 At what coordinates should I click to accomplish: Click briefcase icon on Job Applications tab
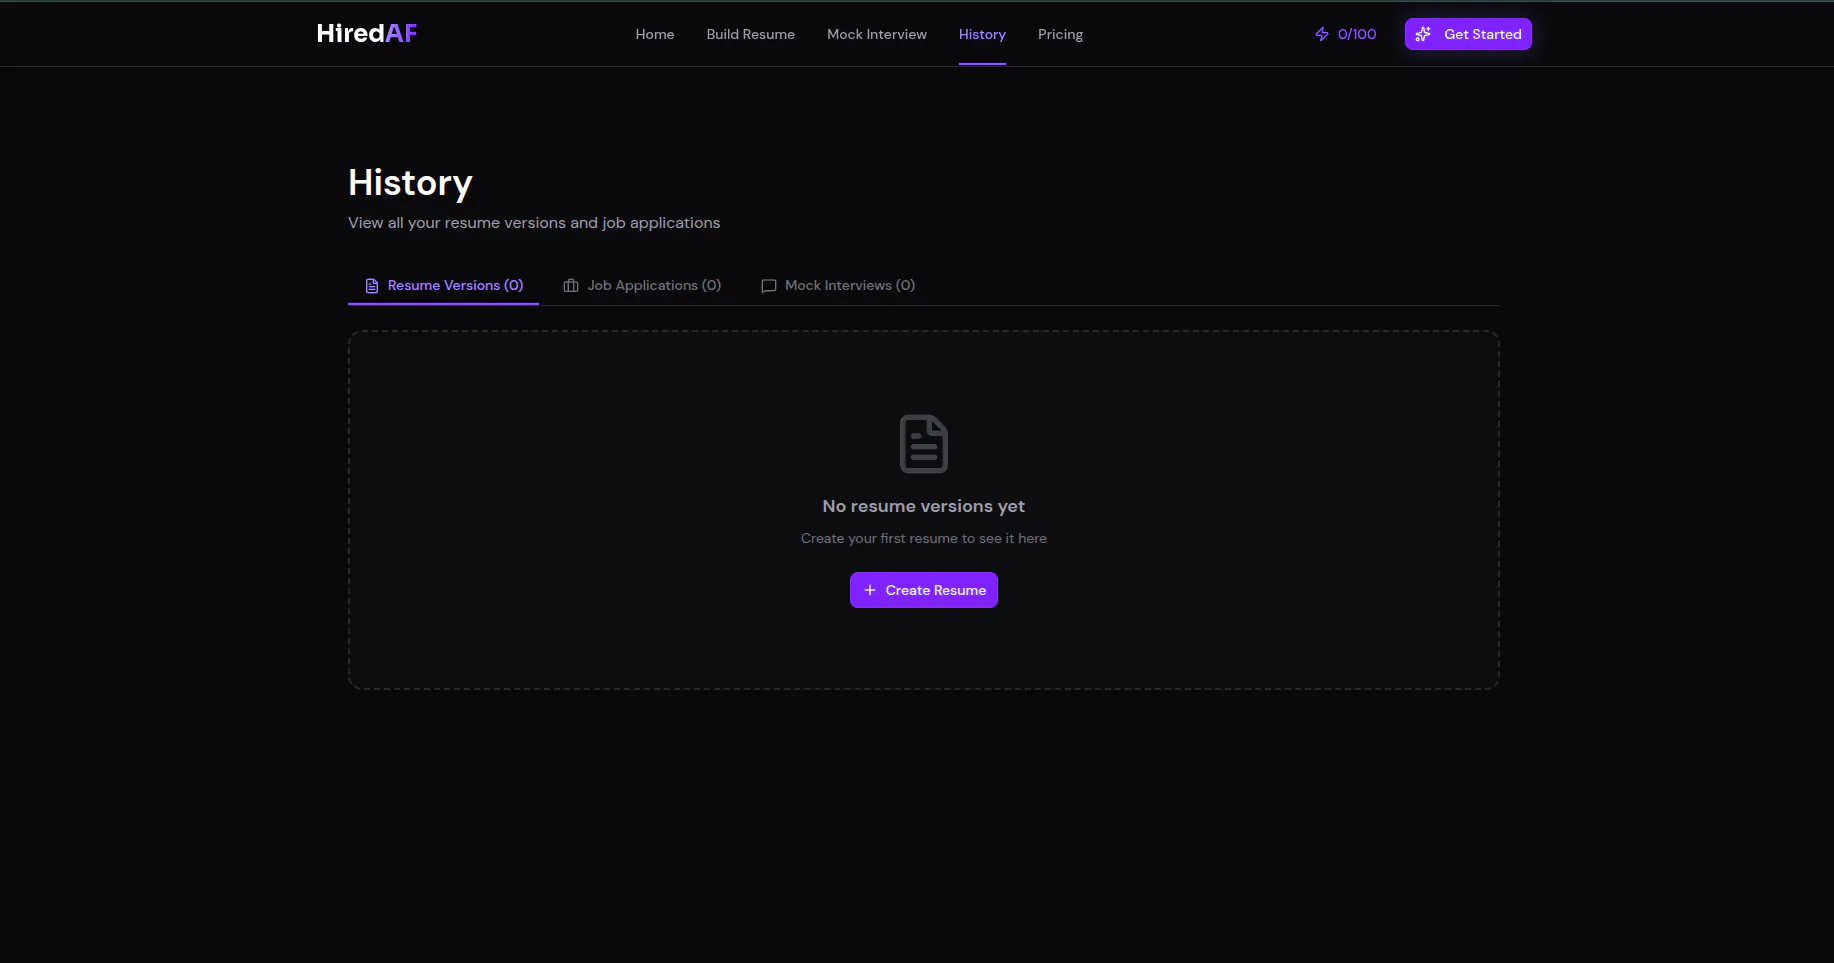tap(571, 286)
